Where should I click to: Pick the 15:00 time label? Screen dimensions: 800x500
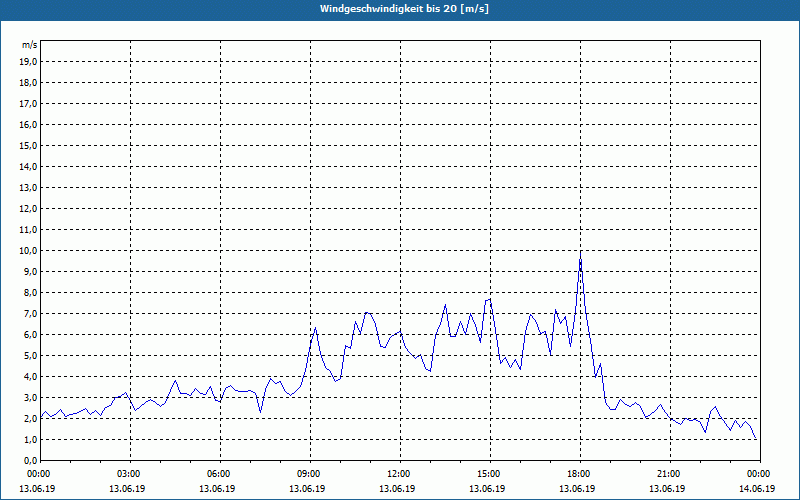[490, 474]
